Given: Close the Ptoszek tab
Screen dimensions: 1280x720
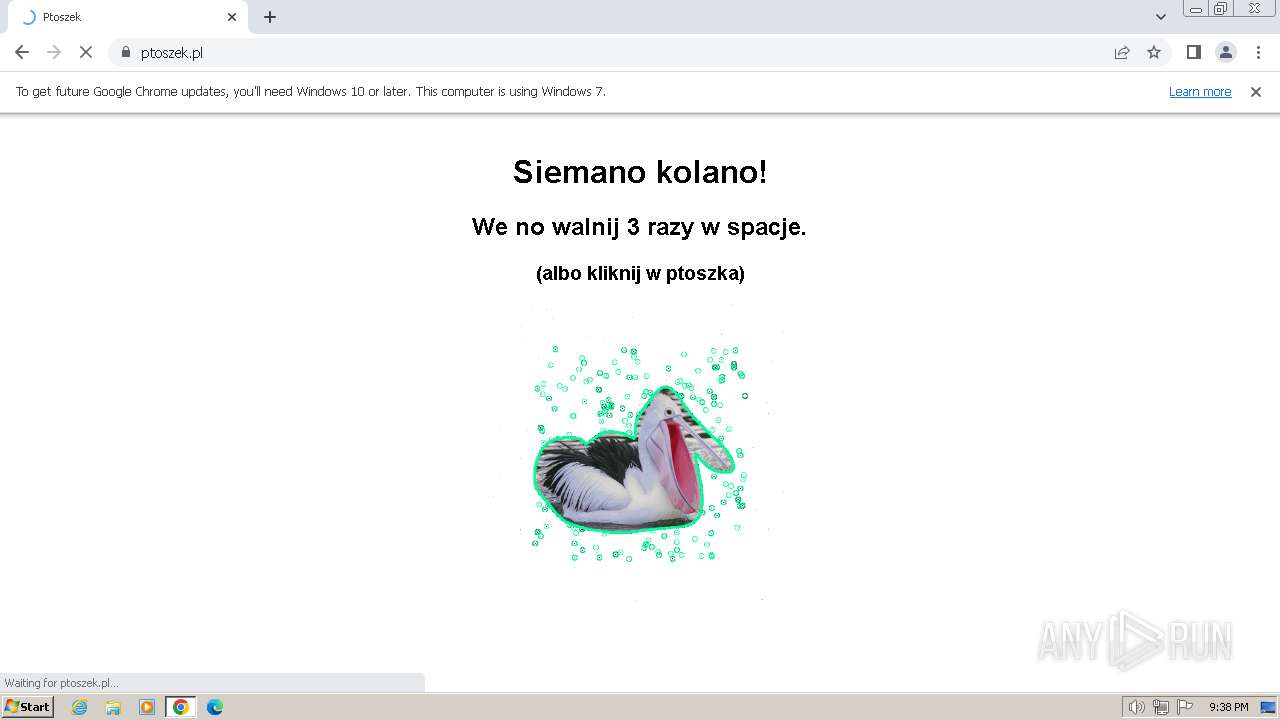Looking at the screenshot, I should click(x=232, y=17).
